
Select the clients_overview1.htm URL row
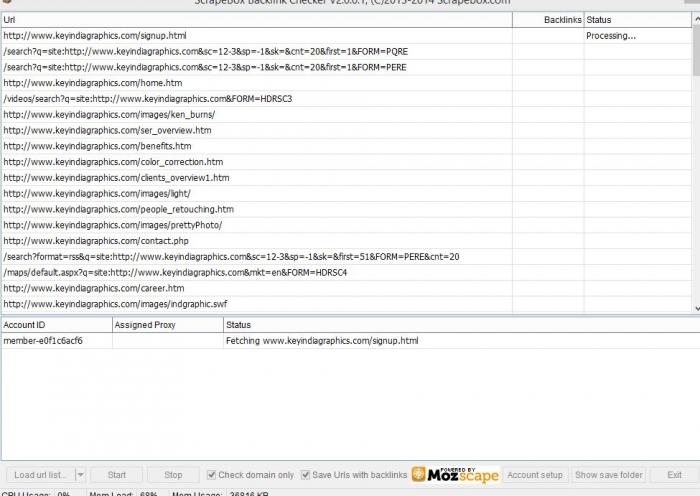(x=346, y=178)
